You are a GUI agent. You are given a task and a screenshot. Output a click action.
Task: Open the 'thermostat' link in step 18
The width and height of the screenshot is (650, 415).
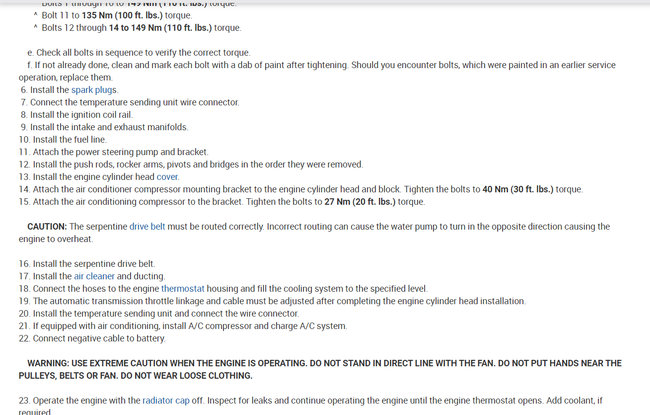click(183, 288)
